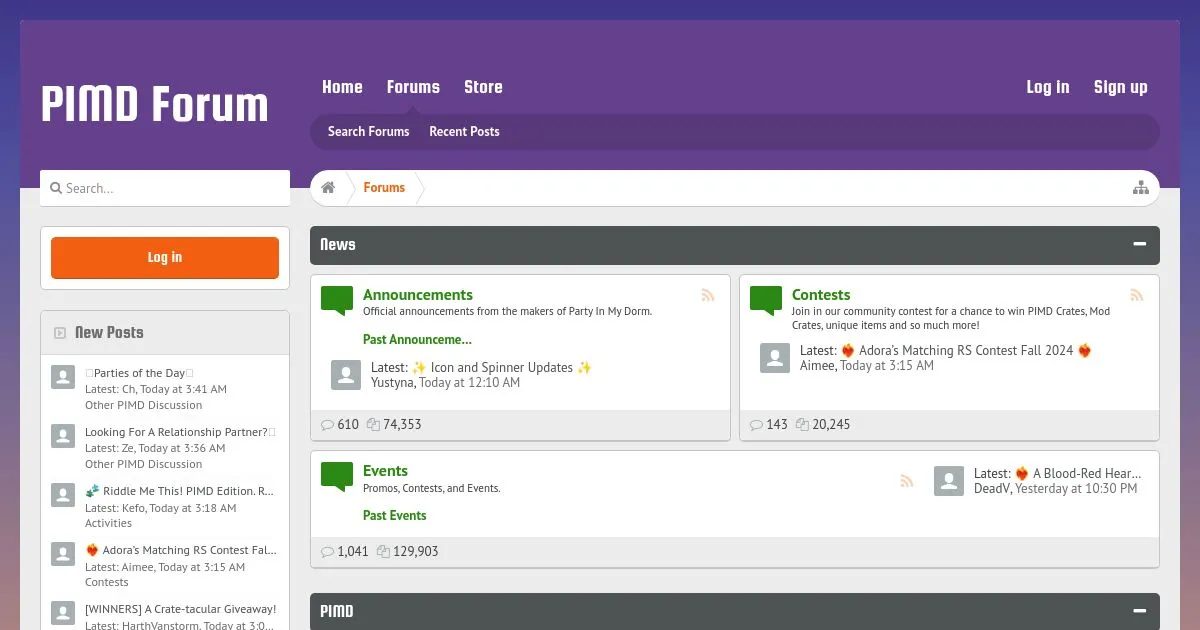
Task: Click DeadV username link
Action: tap(992, 488)
